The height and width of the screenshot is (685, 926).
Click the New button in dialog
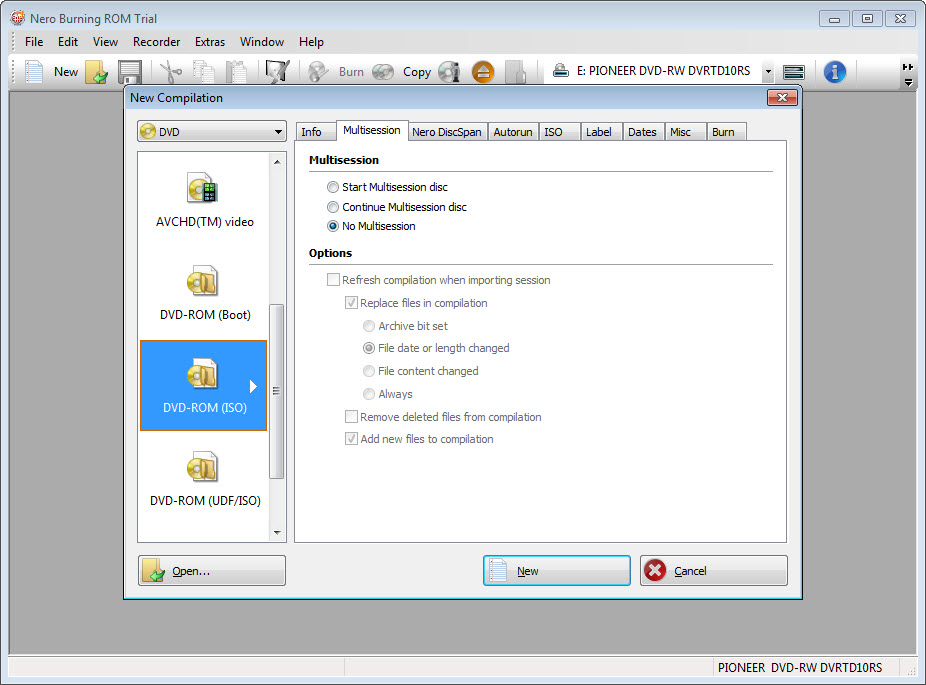click(x=557, y=570)
